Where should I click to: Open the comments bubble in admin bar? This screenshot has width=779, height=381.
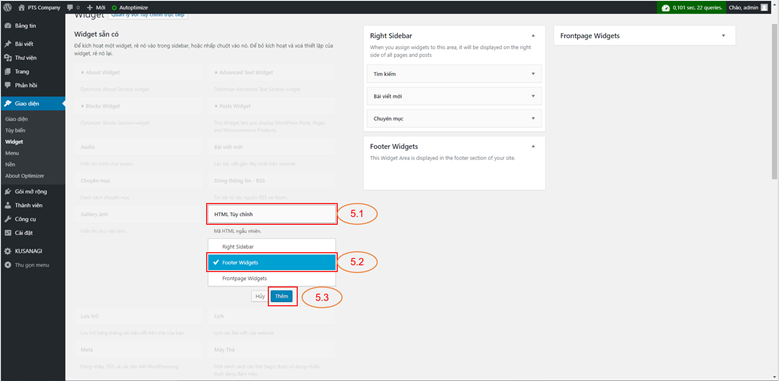pos(73,7)
